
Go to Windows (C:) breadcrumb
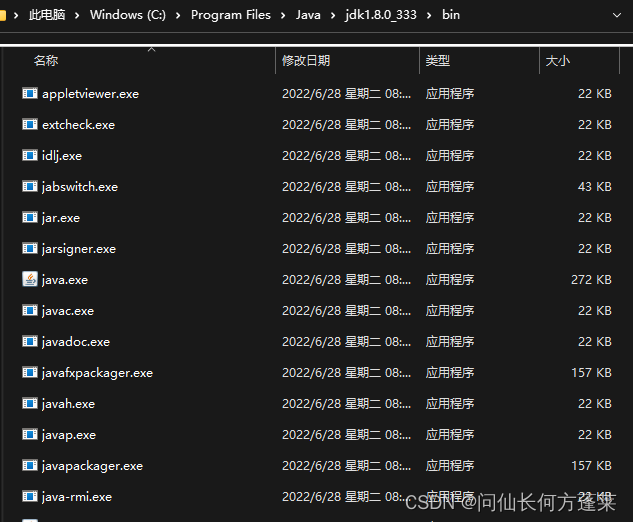128,15
